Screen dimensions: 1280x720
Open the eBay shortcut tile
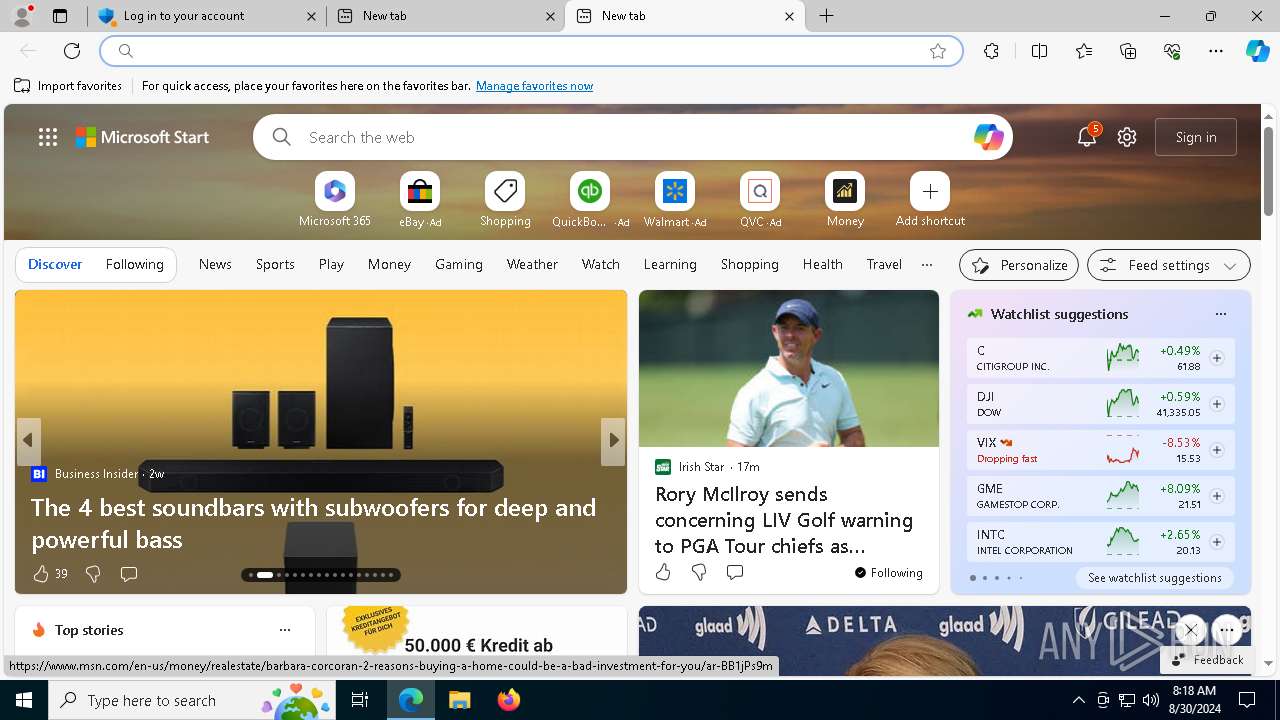420,199
